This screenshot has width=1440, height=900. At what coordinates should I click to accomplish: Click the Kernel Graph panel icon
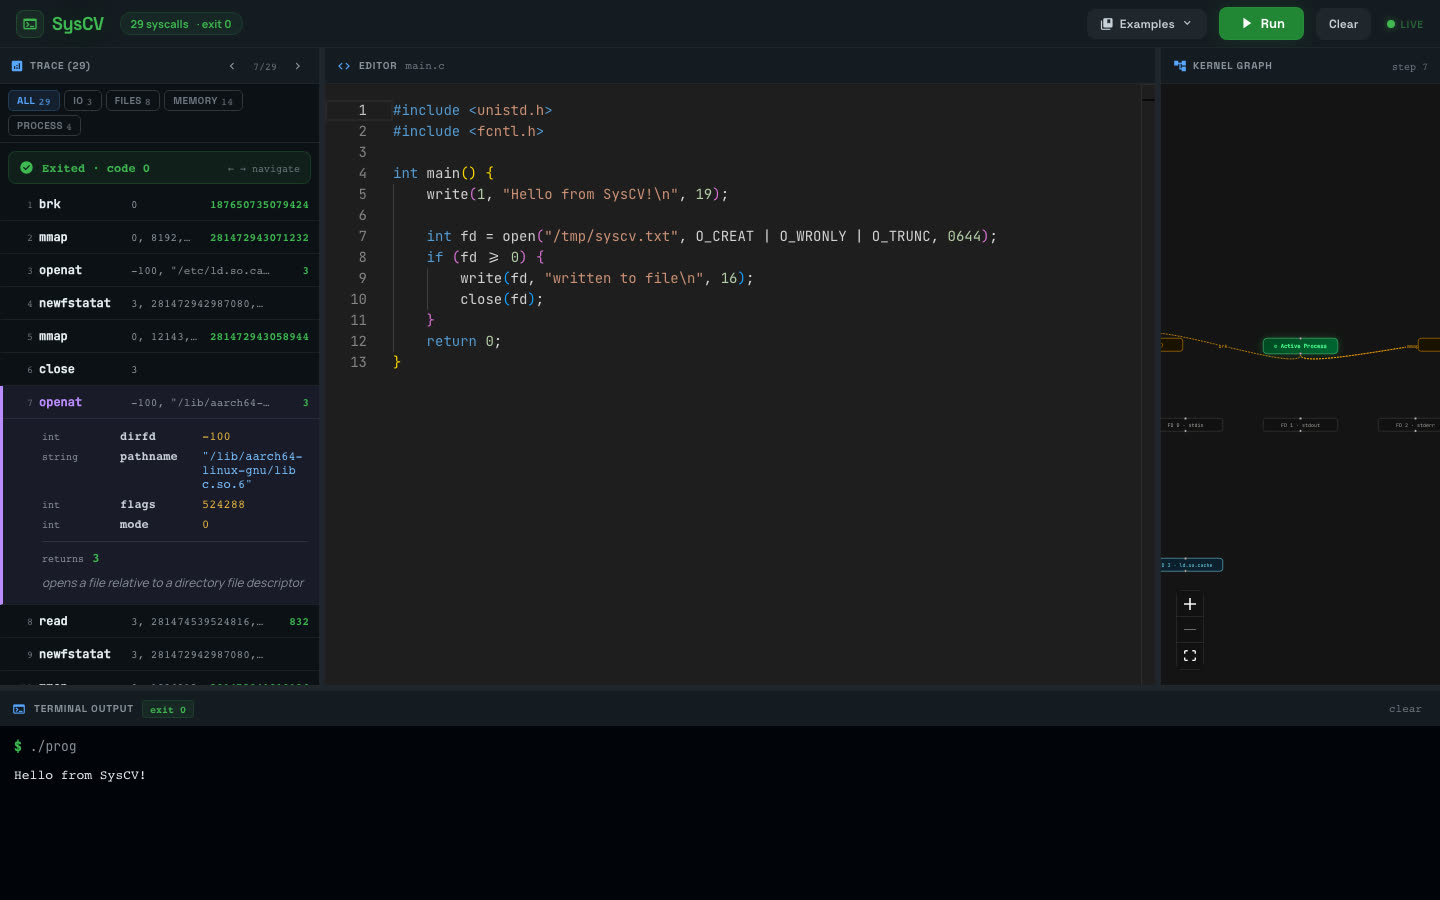click(x=1180, y=66)
